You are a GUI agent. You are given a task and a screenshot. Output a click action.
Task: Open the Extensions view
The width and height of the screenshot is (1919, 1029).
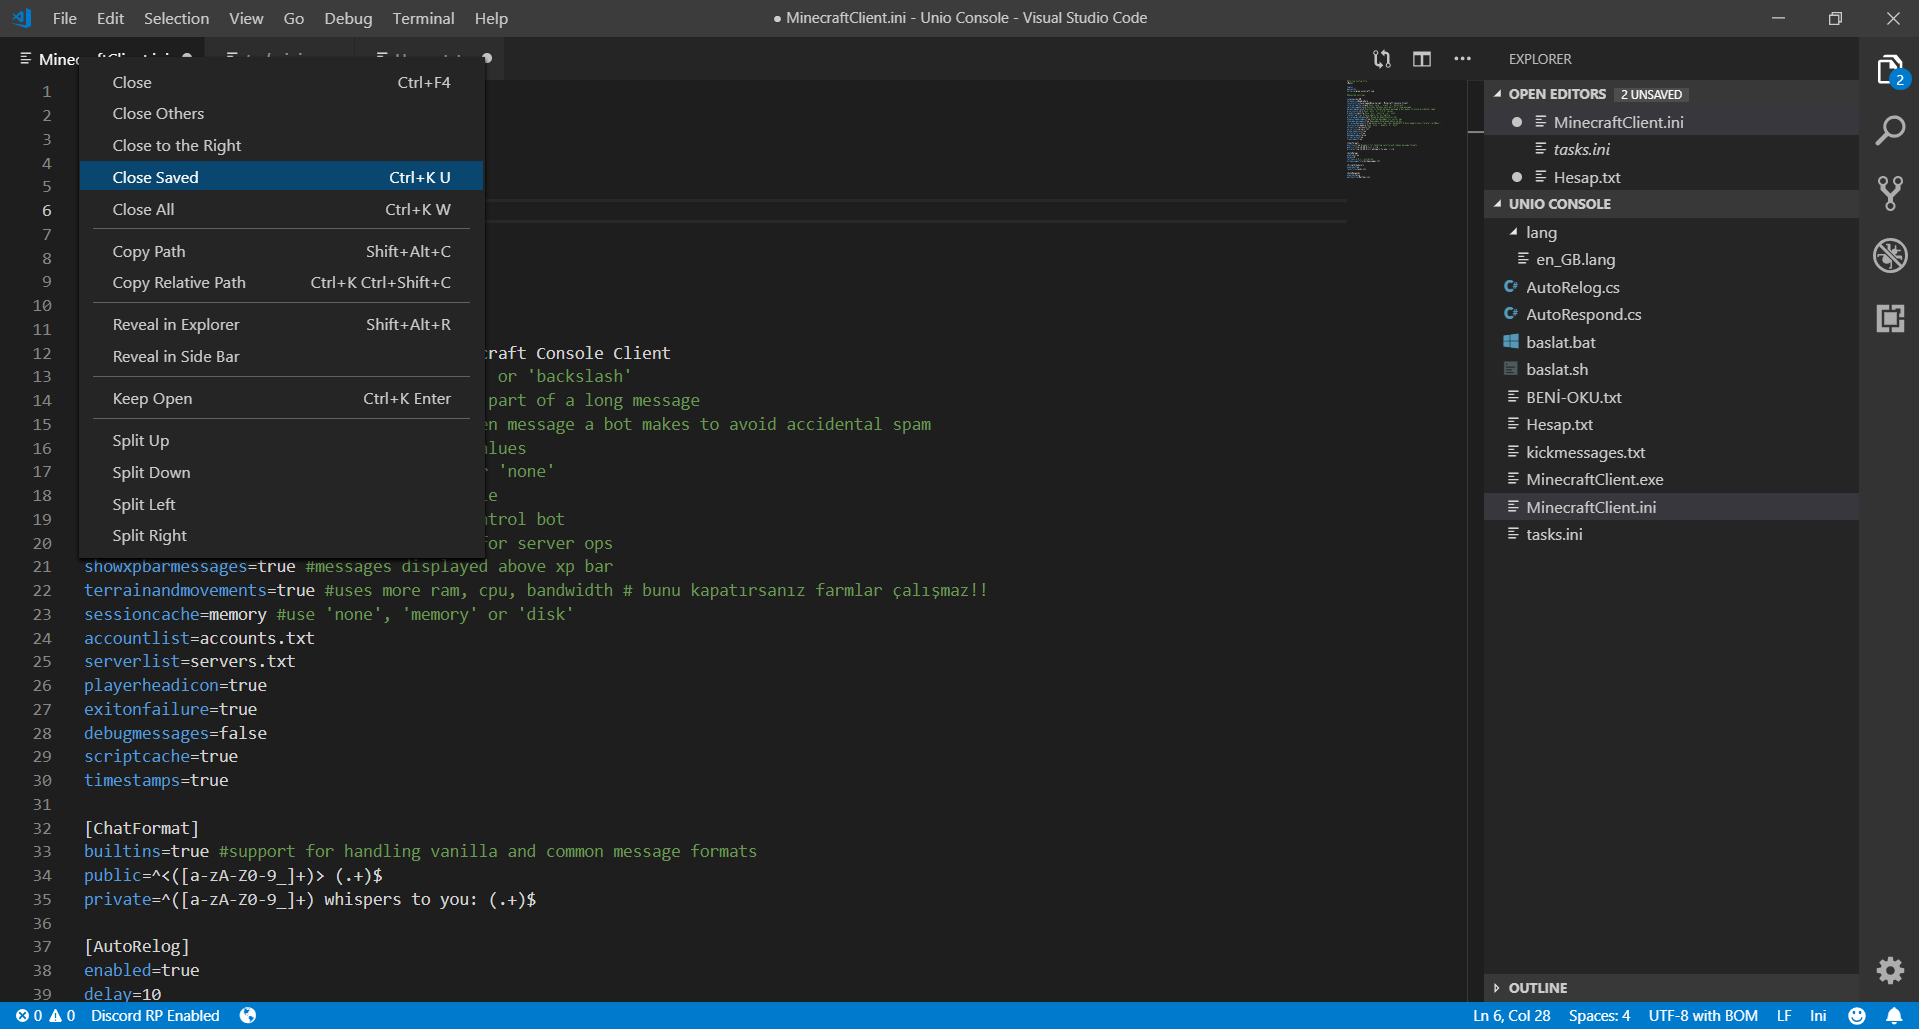tap(1889, 318)
